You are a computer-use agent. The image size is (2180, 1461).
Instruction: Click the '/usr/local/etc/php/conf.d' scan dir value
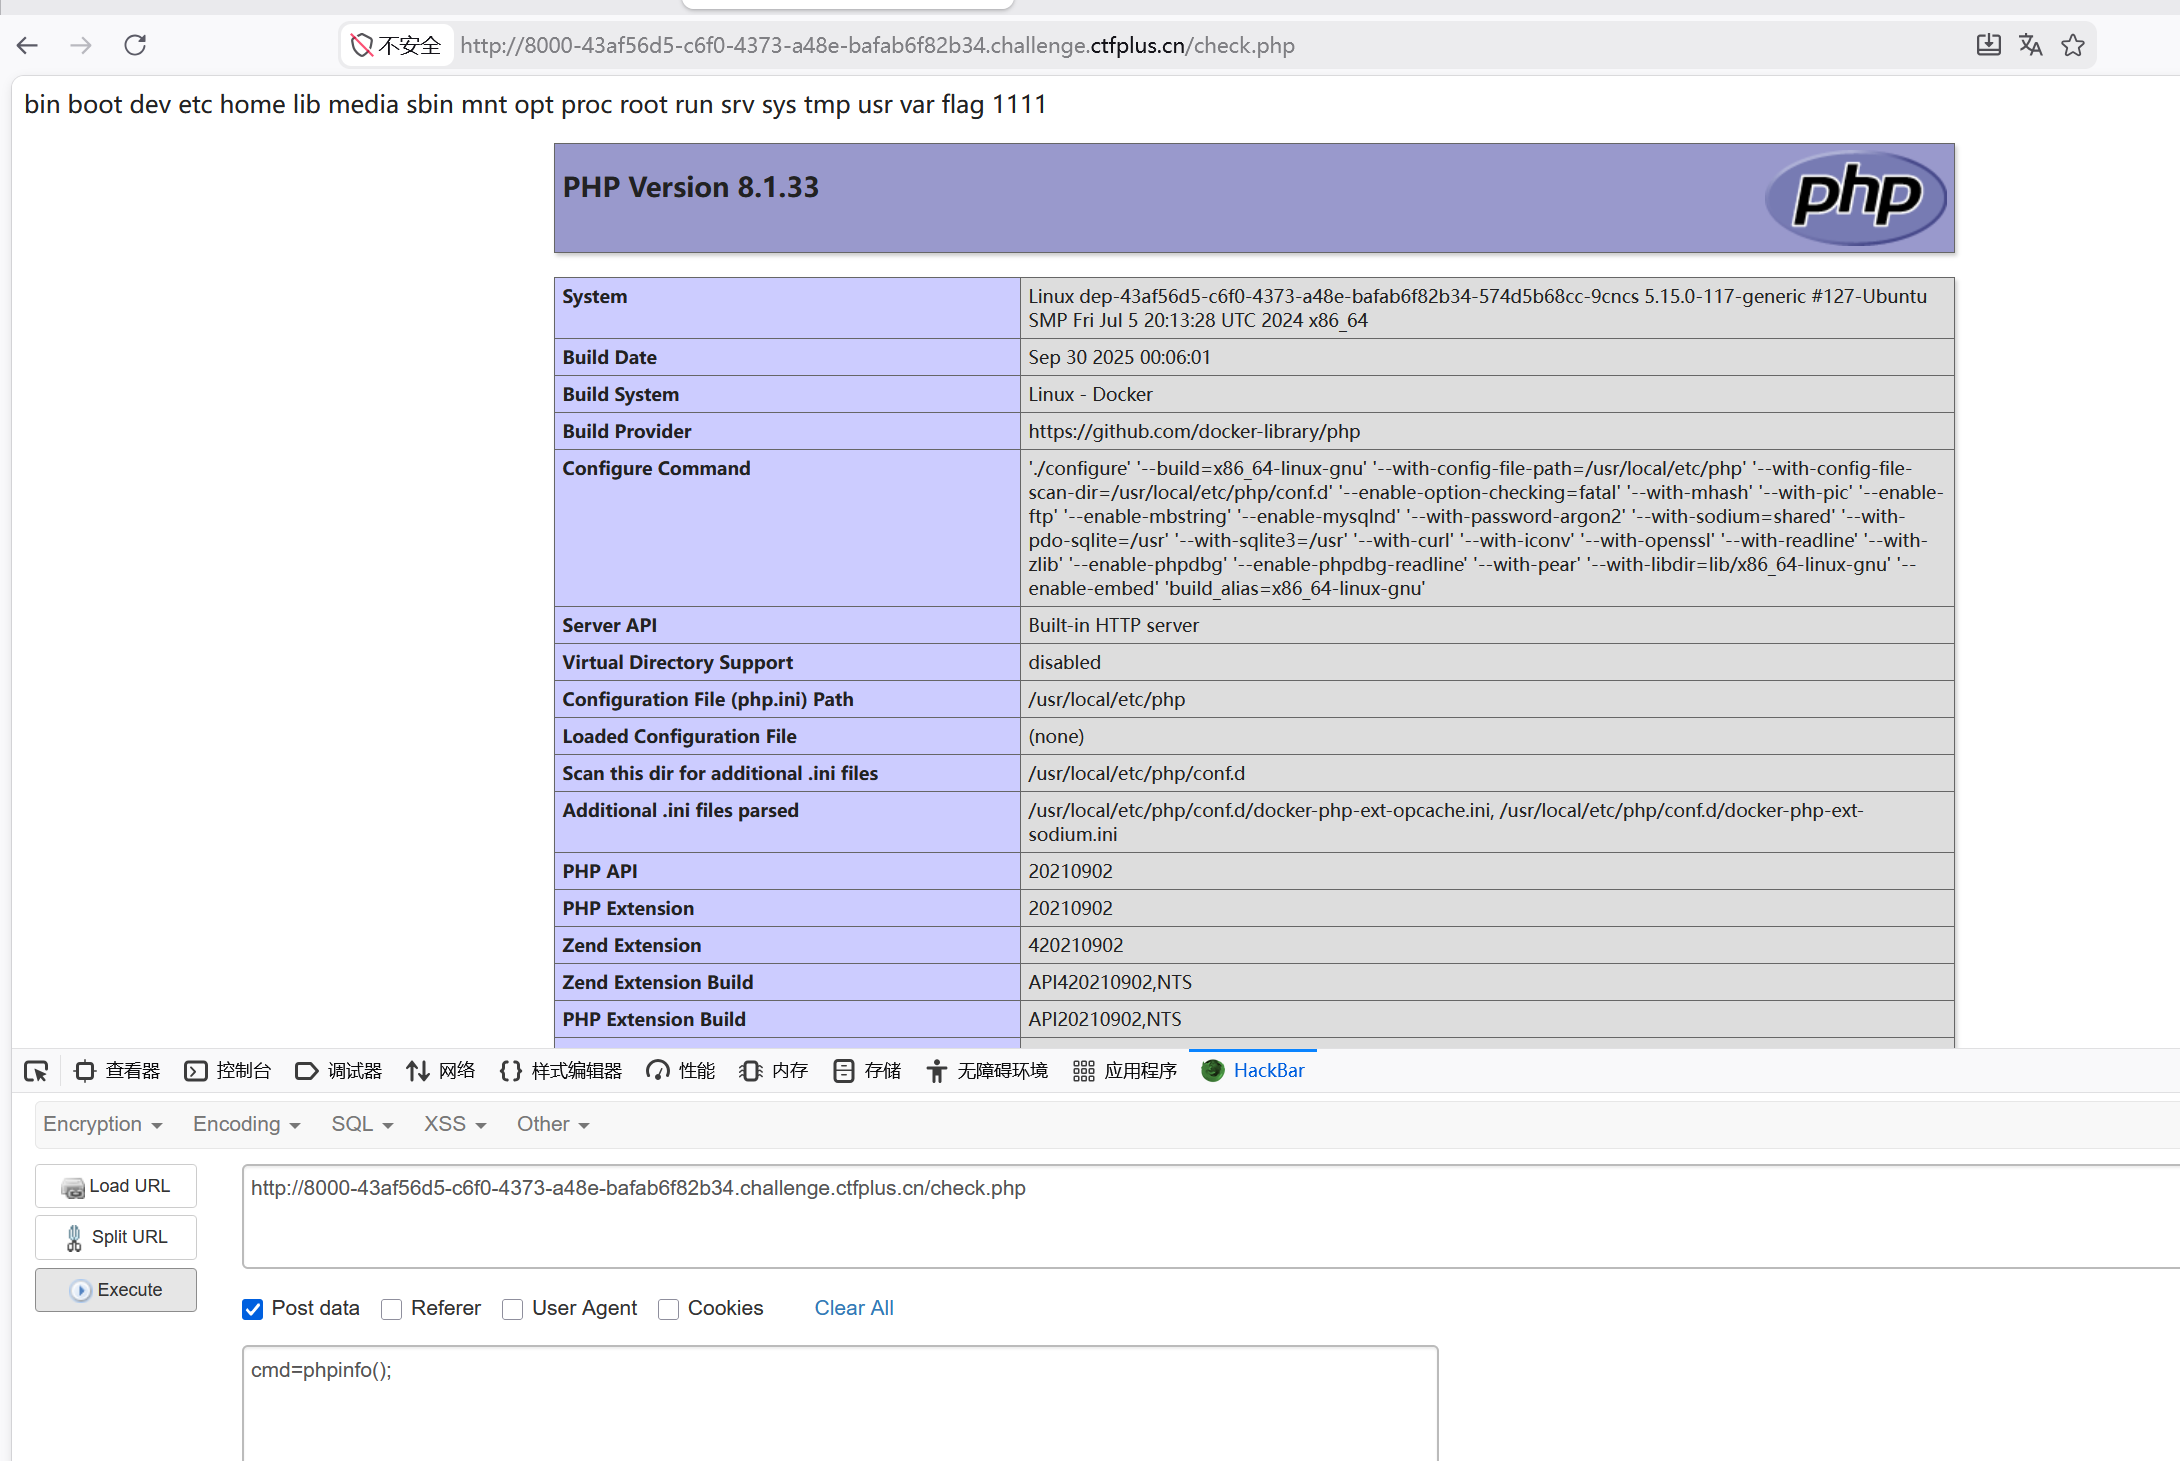1137,773
